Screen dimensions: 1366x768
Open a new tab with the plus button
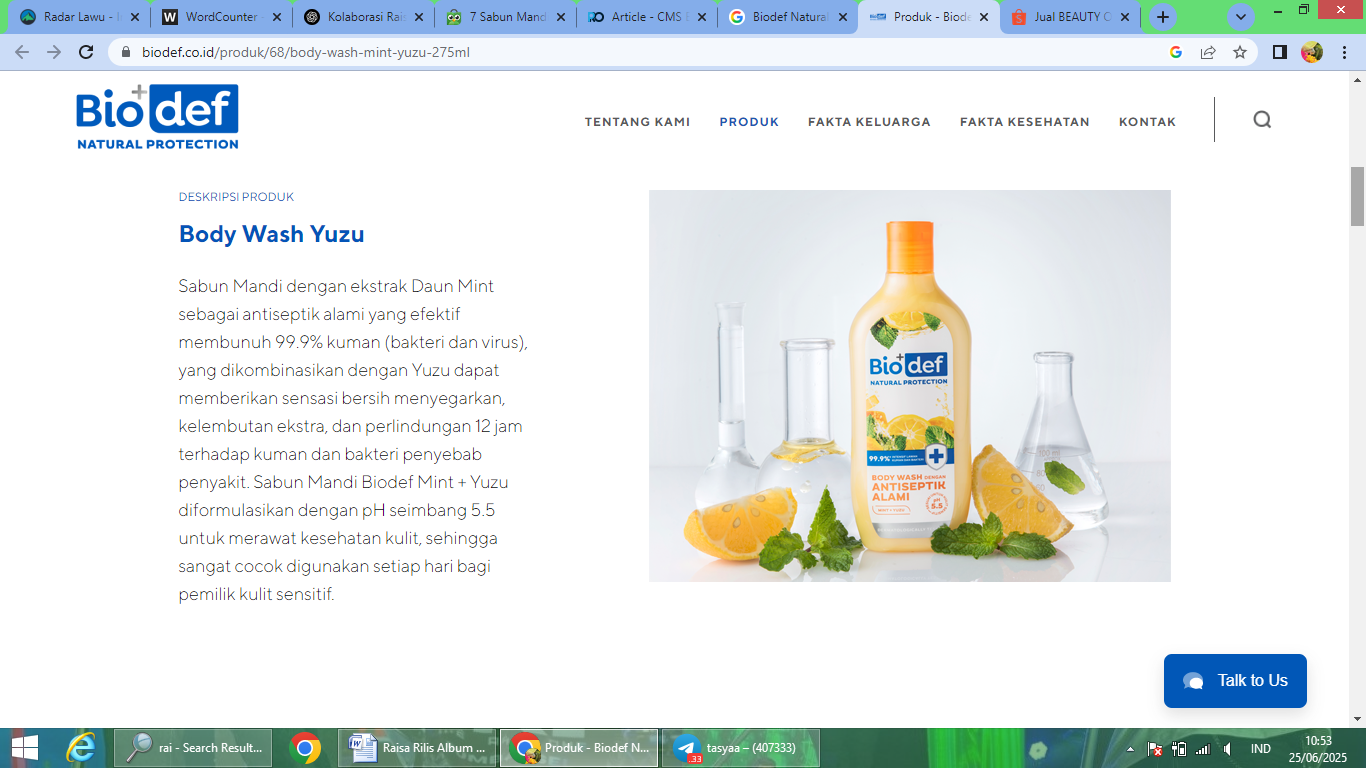(x=1162, y=17)
